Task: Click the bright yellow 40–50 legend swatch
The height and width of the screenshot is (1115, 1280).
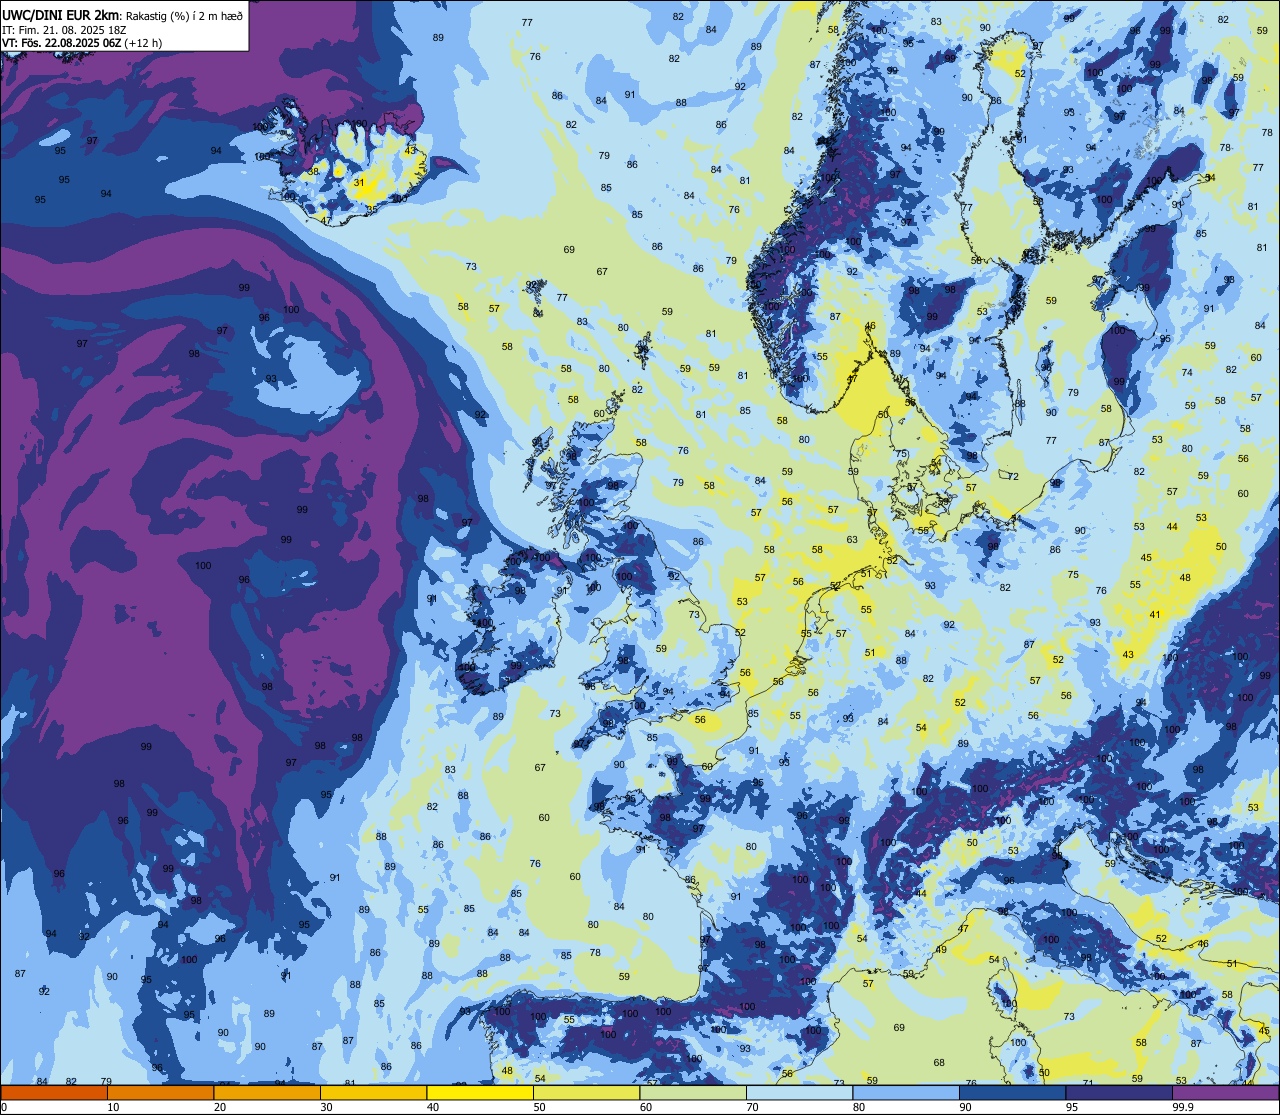Action: click(x=480, y=1092)
